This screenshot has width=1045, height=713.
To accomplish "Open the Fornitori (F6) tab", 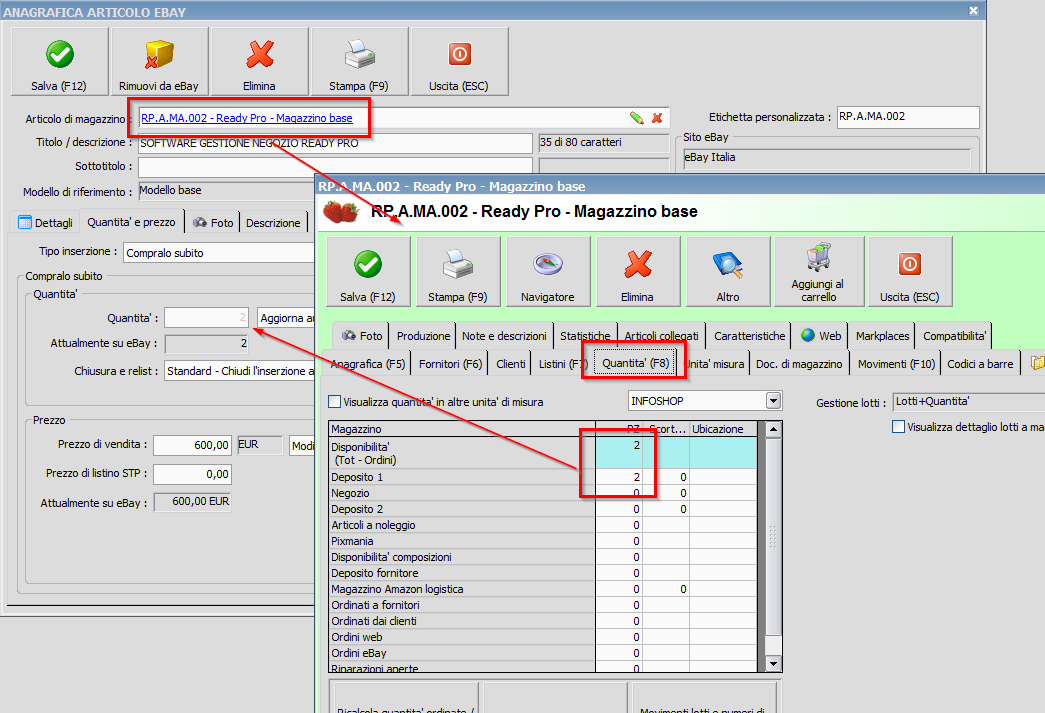I will tap(451, 364).
